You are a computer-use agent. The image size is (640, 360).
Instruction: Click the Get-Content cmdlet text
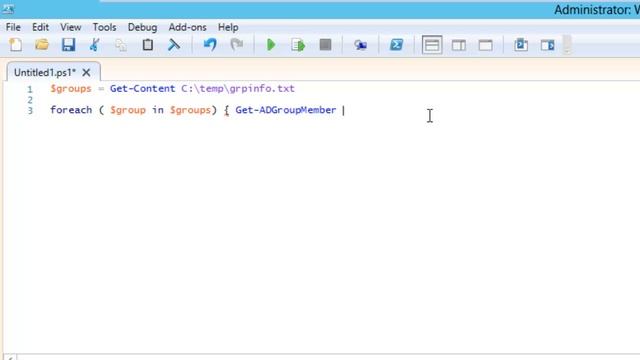coord(142,89)
